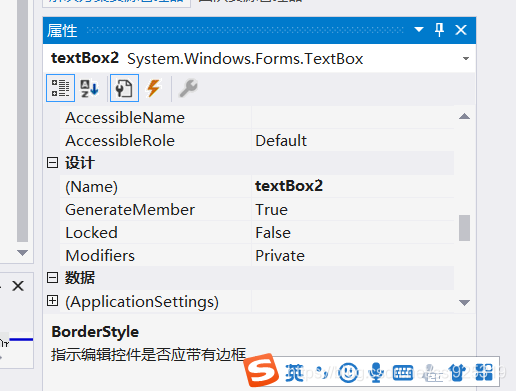Click the AccessibleRole Default value
Image resolution: width=516 pixels, height=391 pixels.
click(x=281, y=141)
